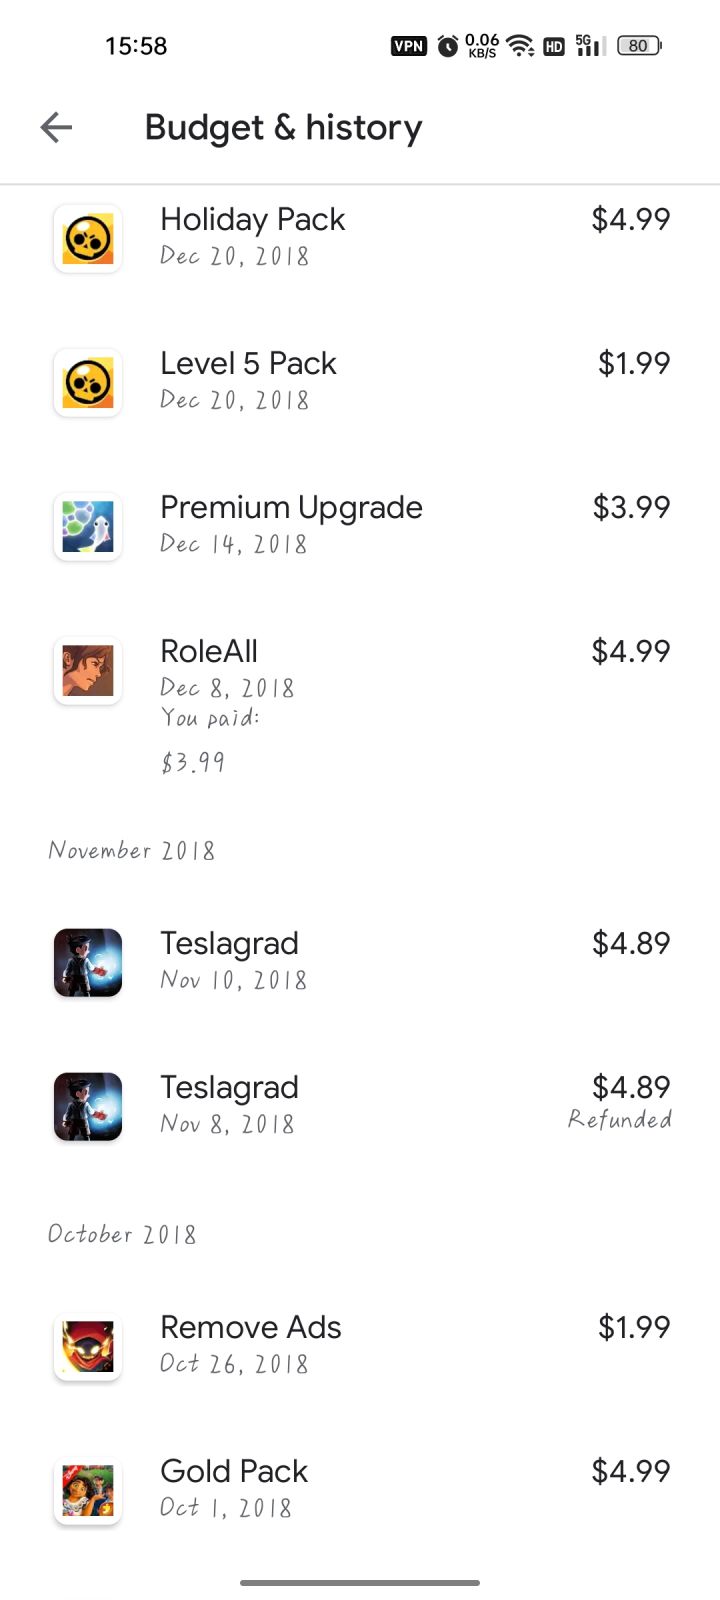This screenshot has height=1600, width=720.
Task: Tap the VPN status bar indicator
Action: (x=409, y=46)
